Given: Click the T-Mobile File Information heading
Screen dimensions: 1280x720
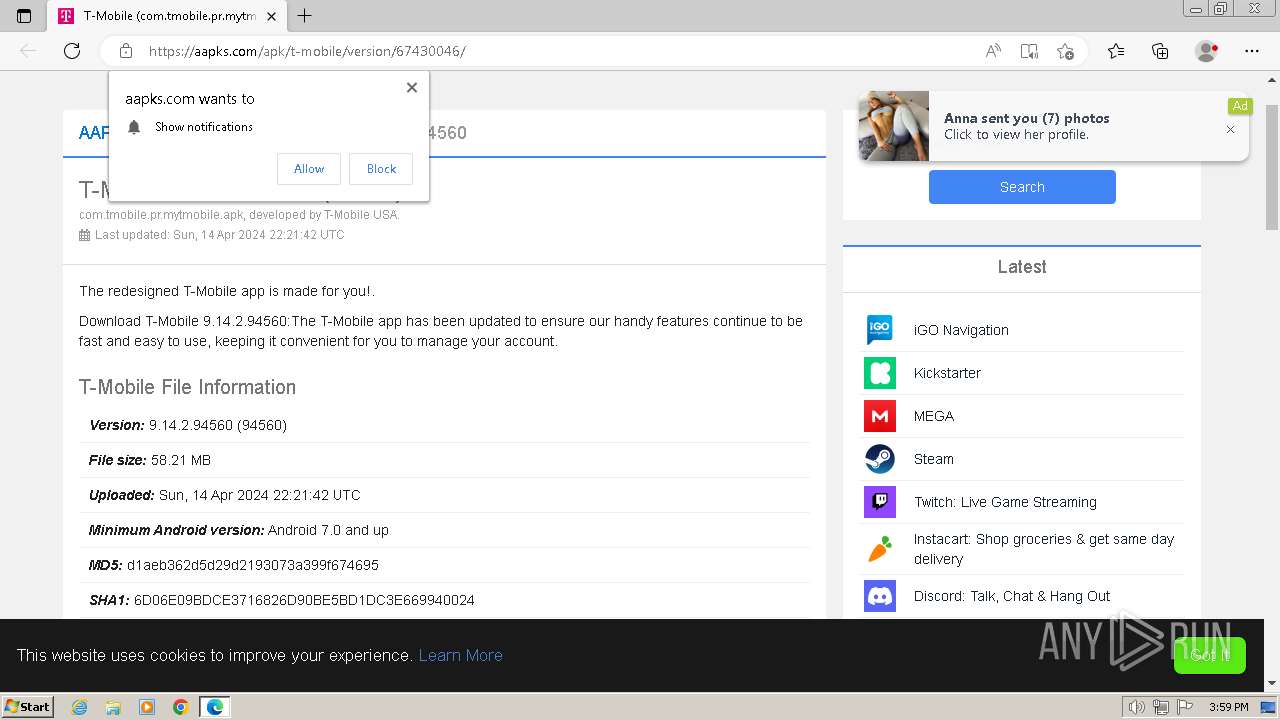Looking at the screenshot, I should coord(187,387).
